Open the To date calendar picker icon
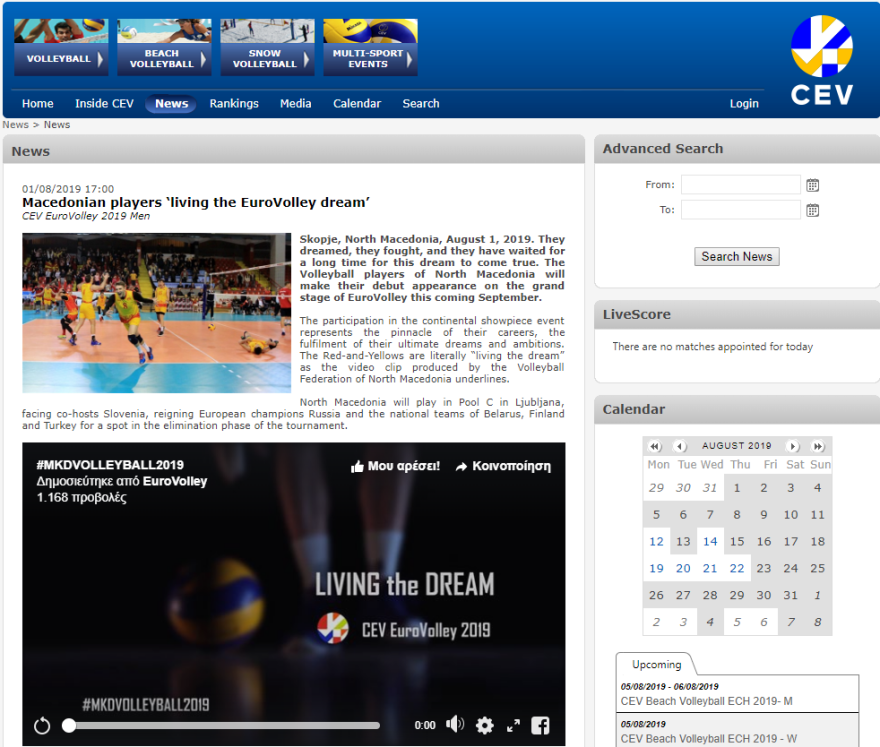This screenshot has width=880, height=747. (813, 210)
